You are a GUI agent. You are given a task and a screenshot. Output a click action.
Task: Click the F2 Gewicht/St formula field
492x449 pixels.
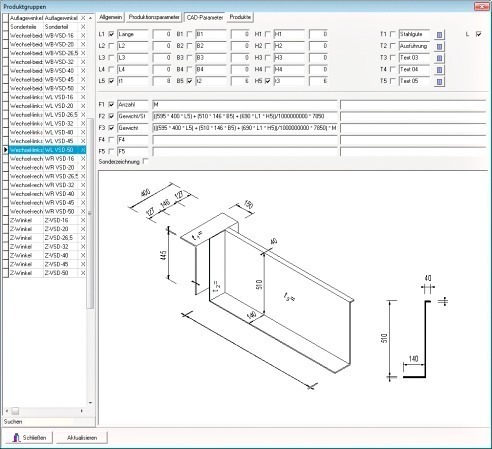point(245,116)
